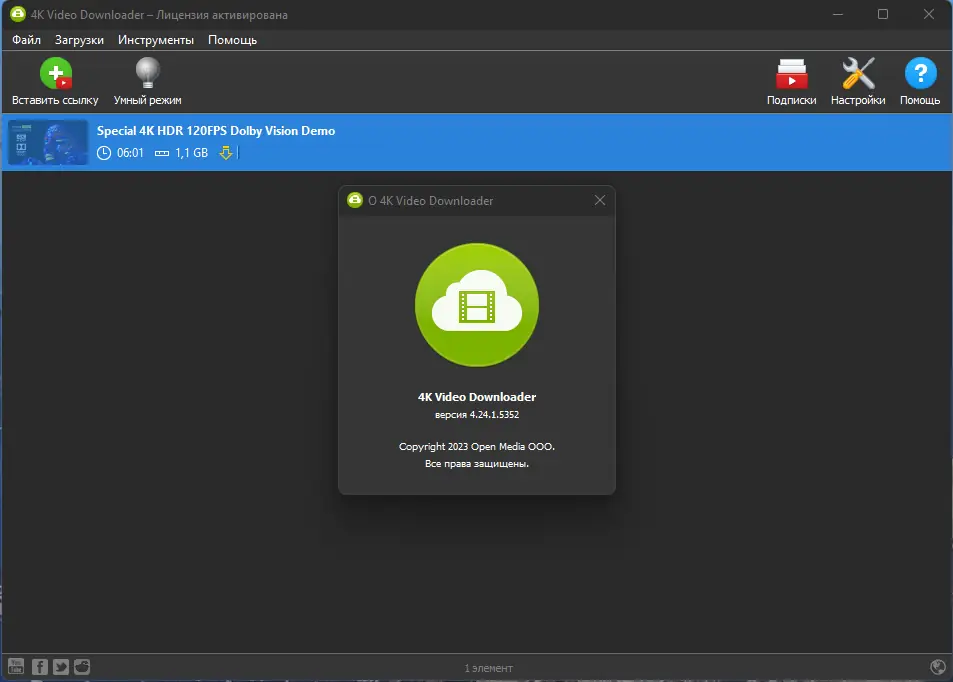Image resolution: width=953 pixels, height=682 pixels.
Task: Open Помощь via the question mark icon
Action: pos(918,73)
